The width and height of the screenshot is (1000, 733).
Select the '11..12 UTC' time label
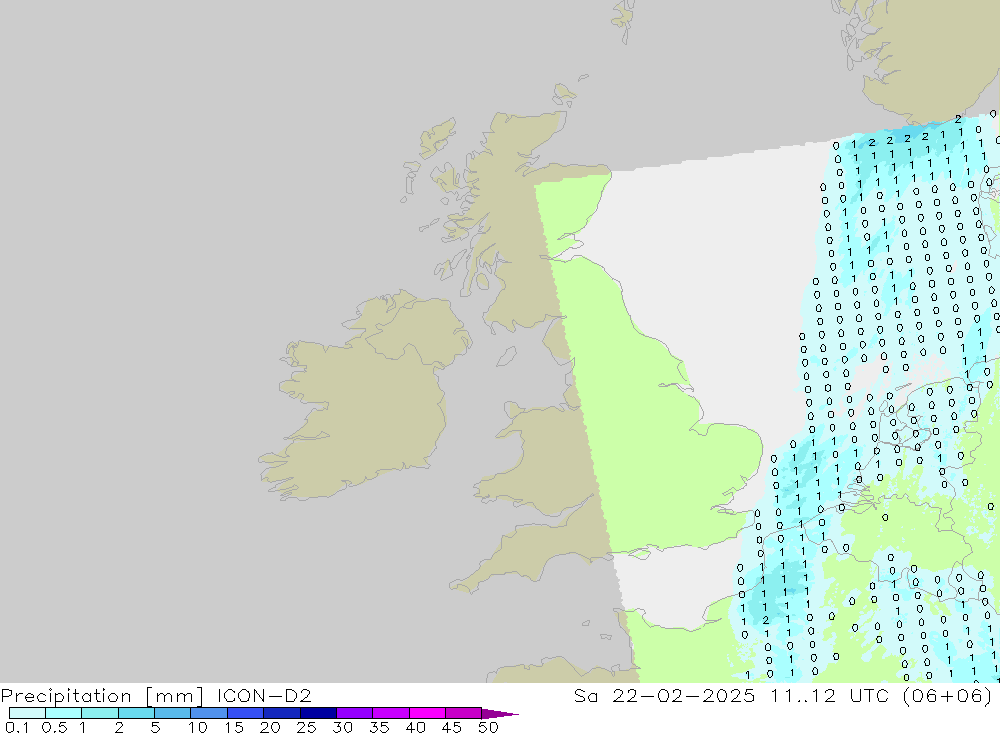tap(830, 695)
